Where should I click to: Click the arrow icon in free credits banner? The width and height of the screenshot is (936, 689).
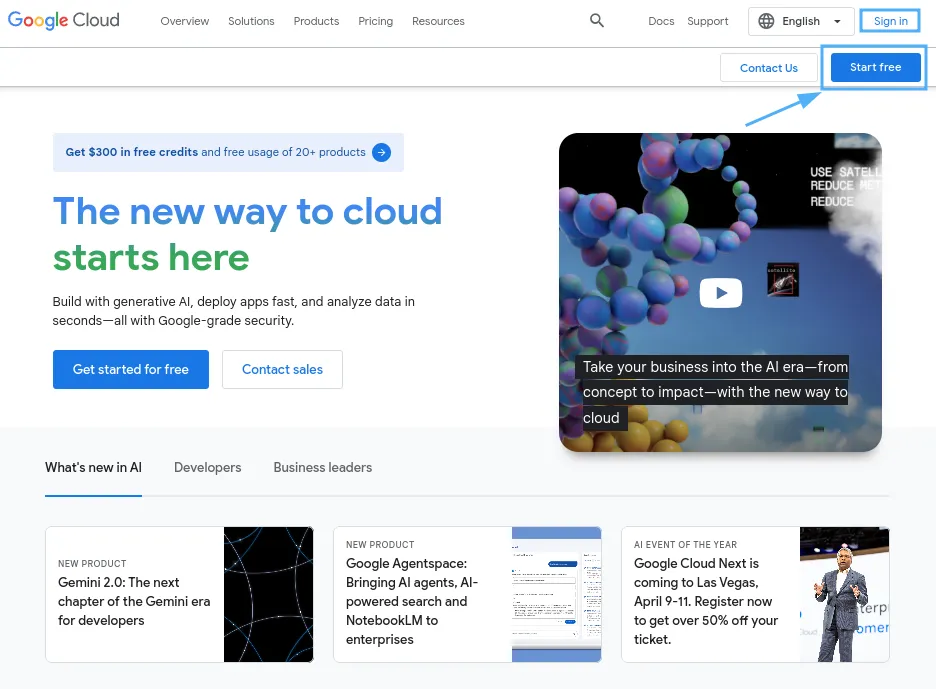pos(381,152)
